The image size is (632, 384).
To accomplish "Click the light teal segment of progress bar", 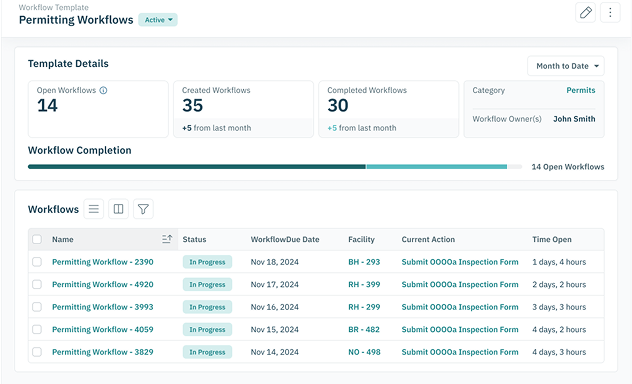I will click(437, 166).
